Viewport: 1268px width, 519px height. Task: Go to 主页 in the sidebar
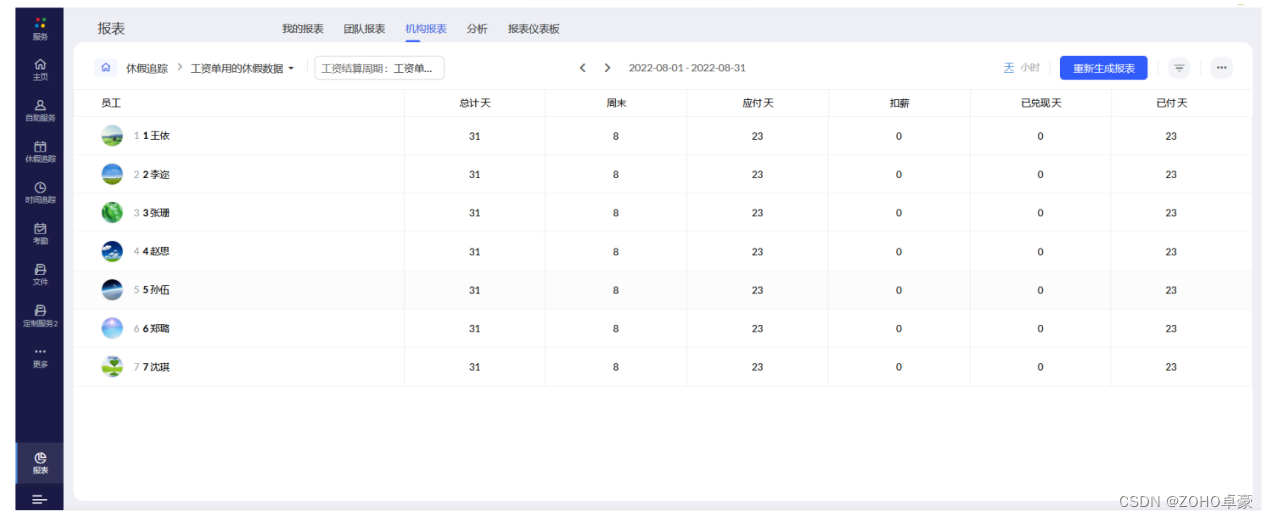click(40, 69)
